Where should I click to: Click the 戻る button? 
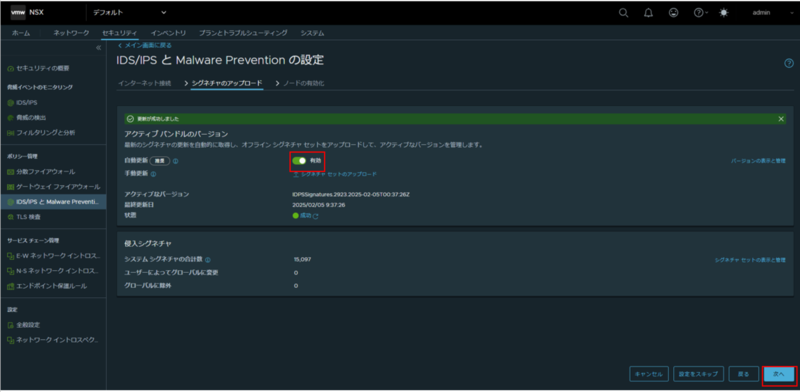[743, 374]
